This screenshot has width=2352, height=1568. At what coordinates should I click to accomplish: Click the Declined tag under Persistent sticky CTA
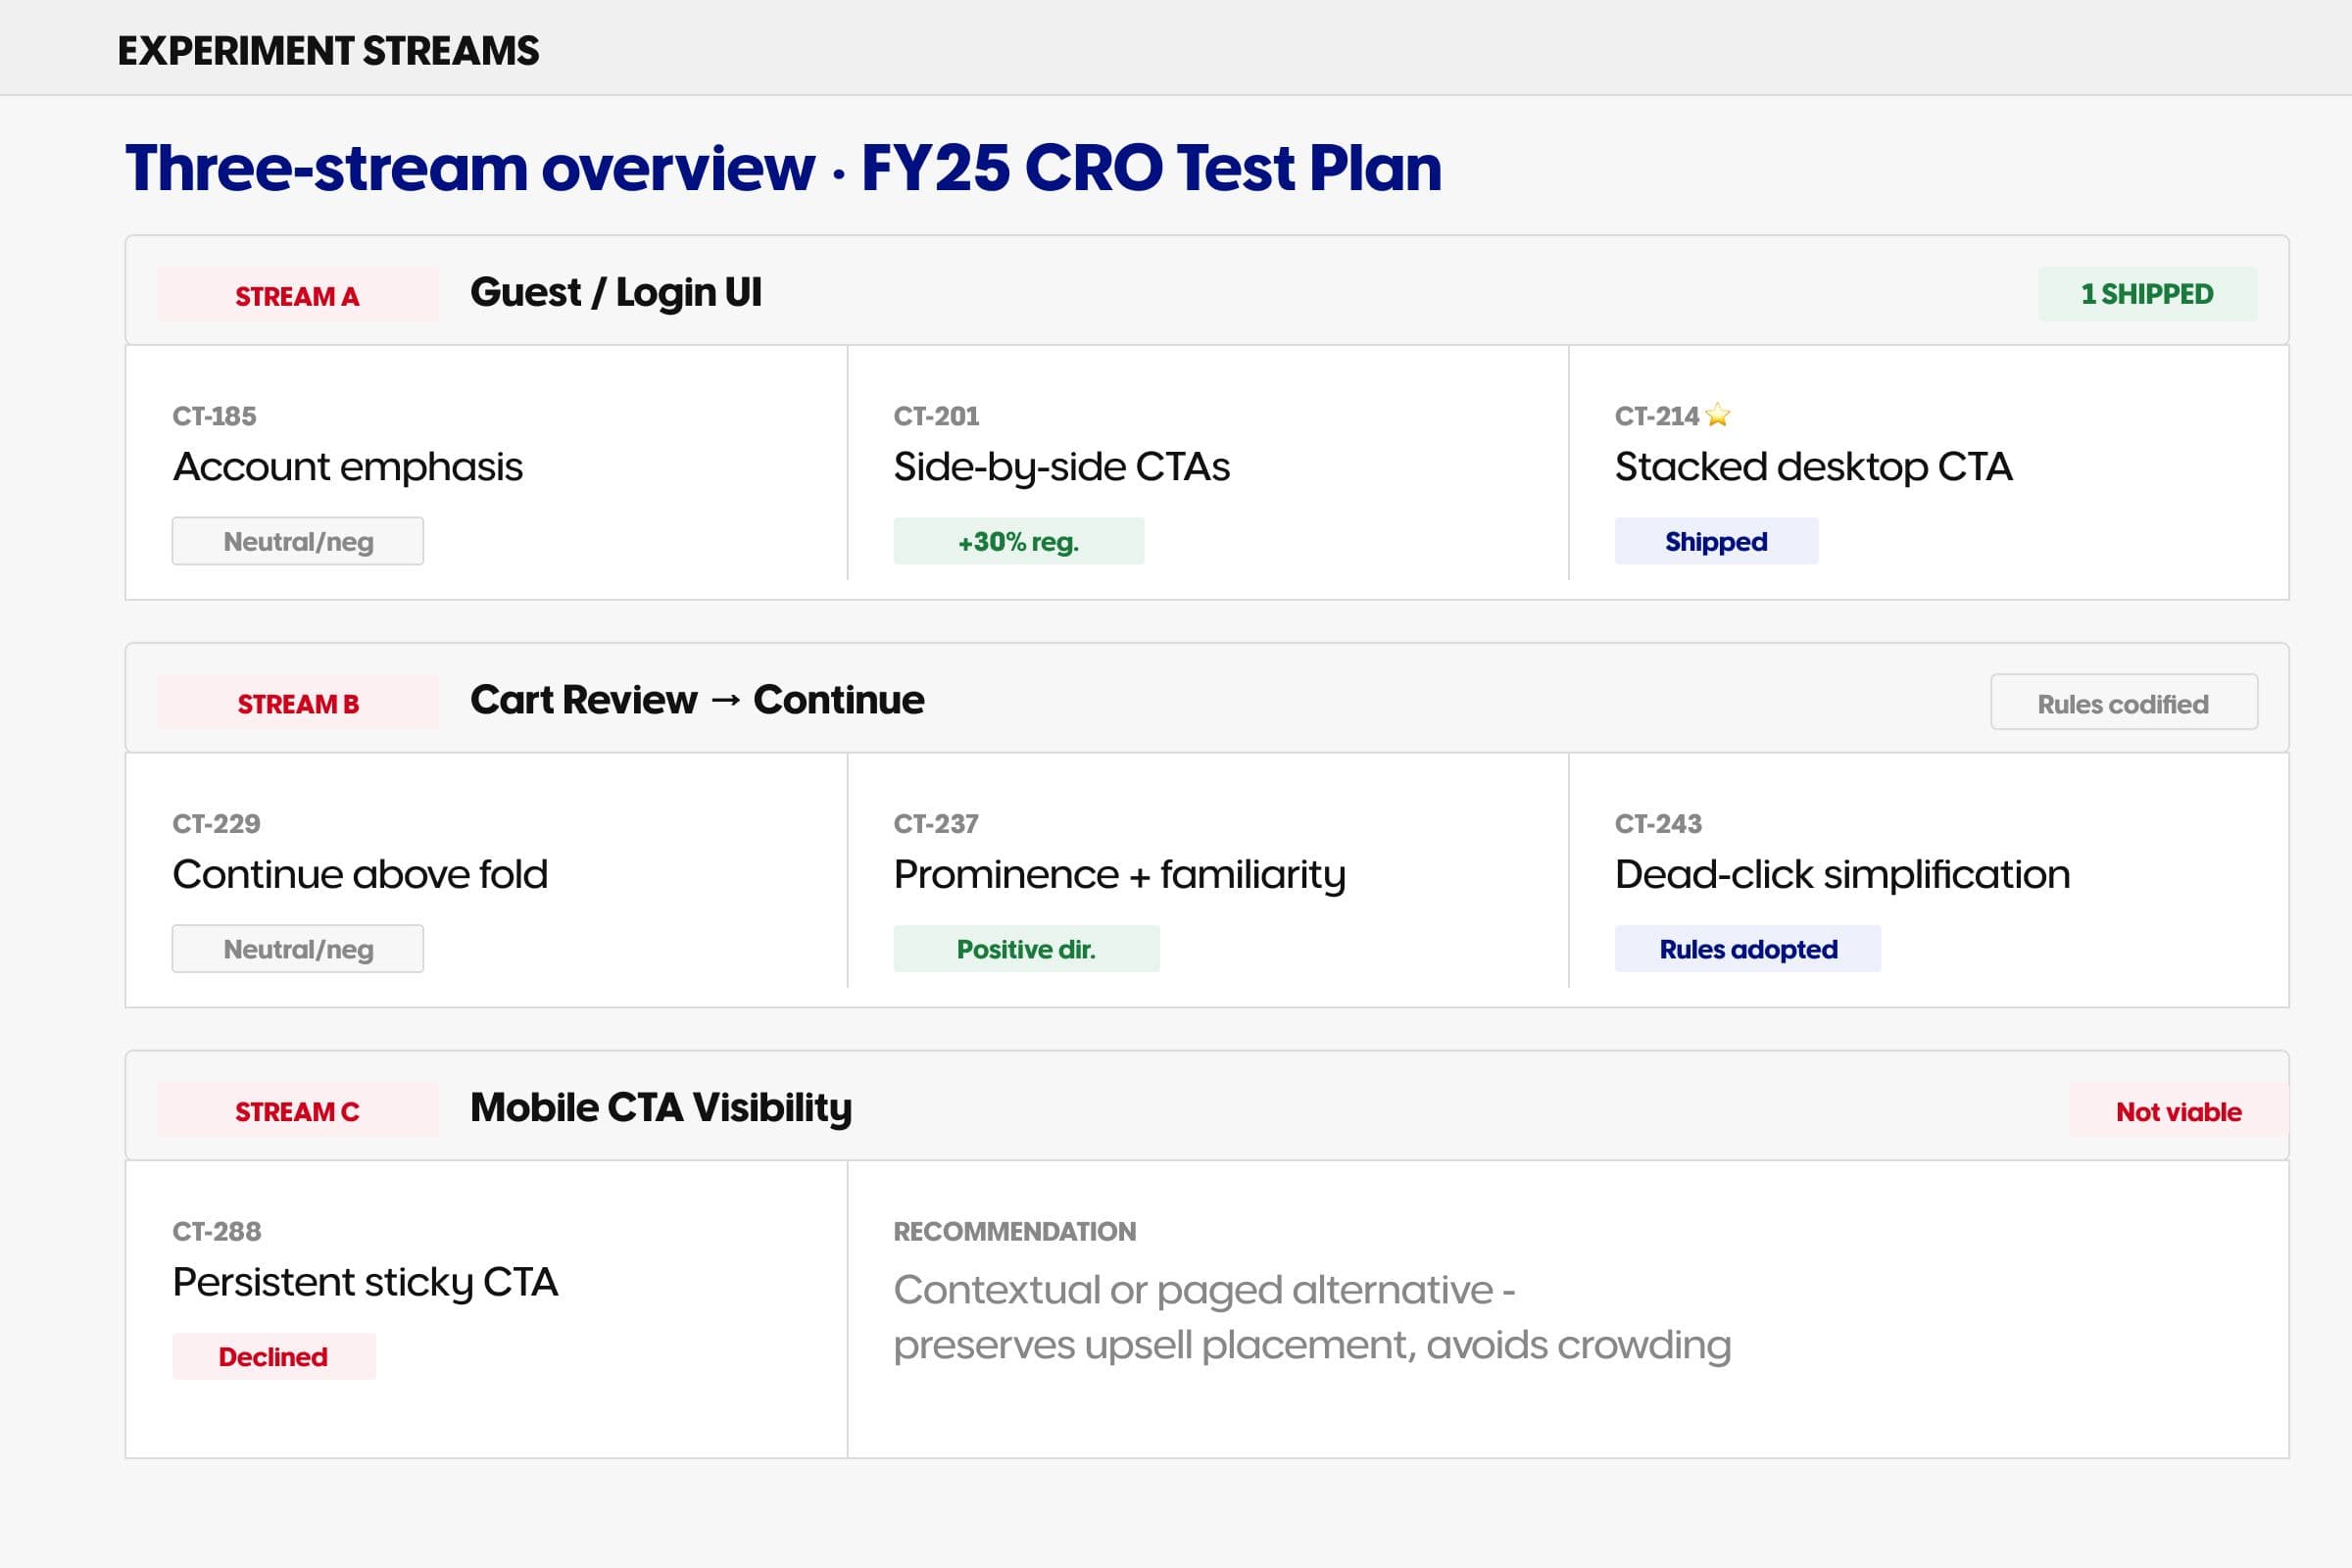[x=273, y=1357]
